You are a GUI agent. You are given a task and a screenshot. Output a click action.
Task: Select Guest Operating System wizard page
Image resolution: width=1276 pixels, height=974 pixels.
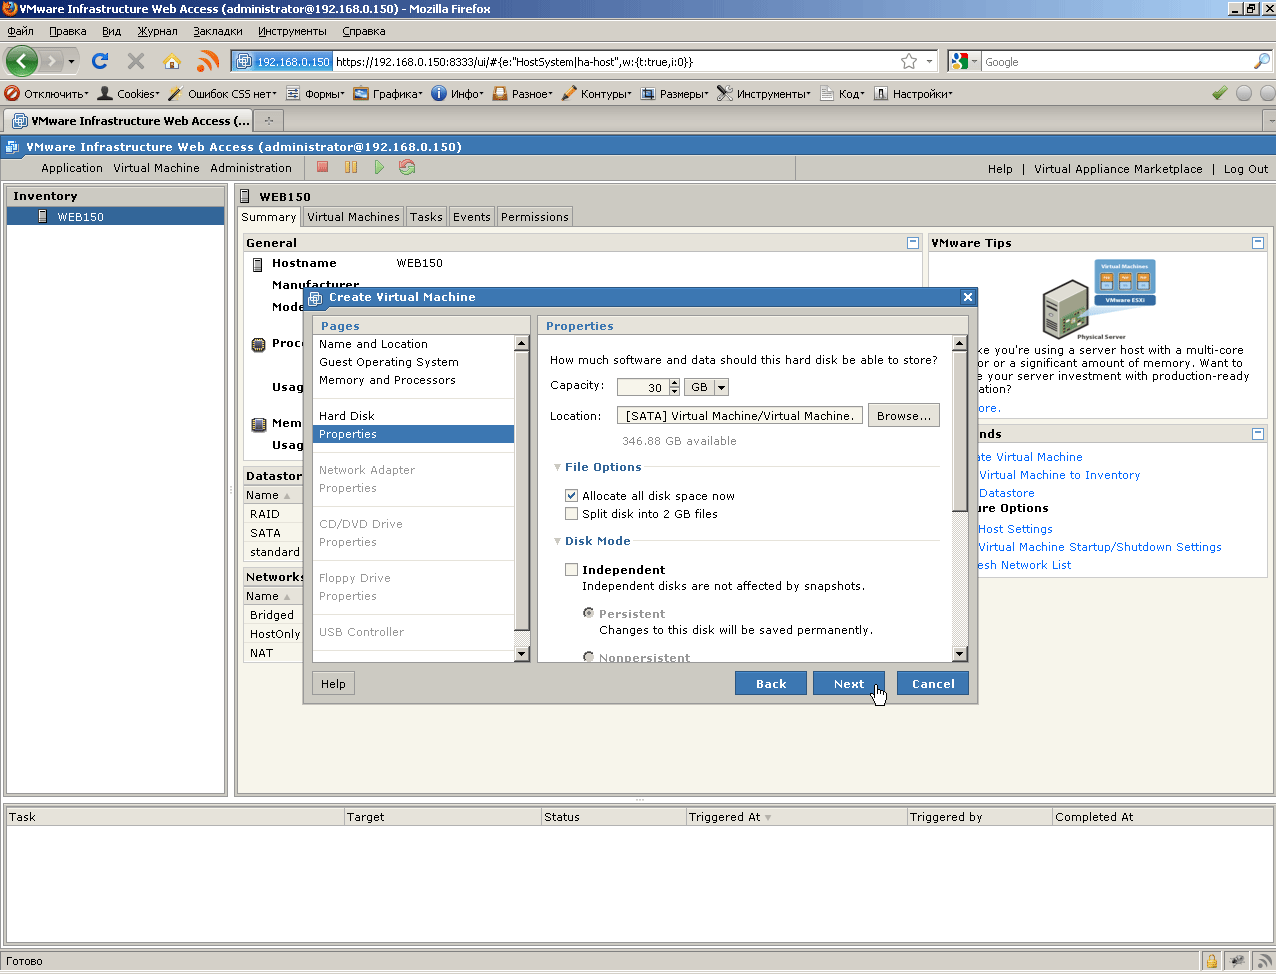[x=389, y=362]
